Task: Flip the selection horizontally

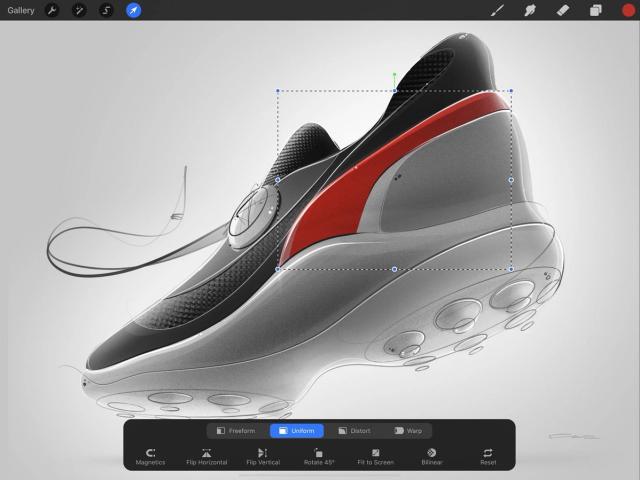Action: (x=207, y=457)
